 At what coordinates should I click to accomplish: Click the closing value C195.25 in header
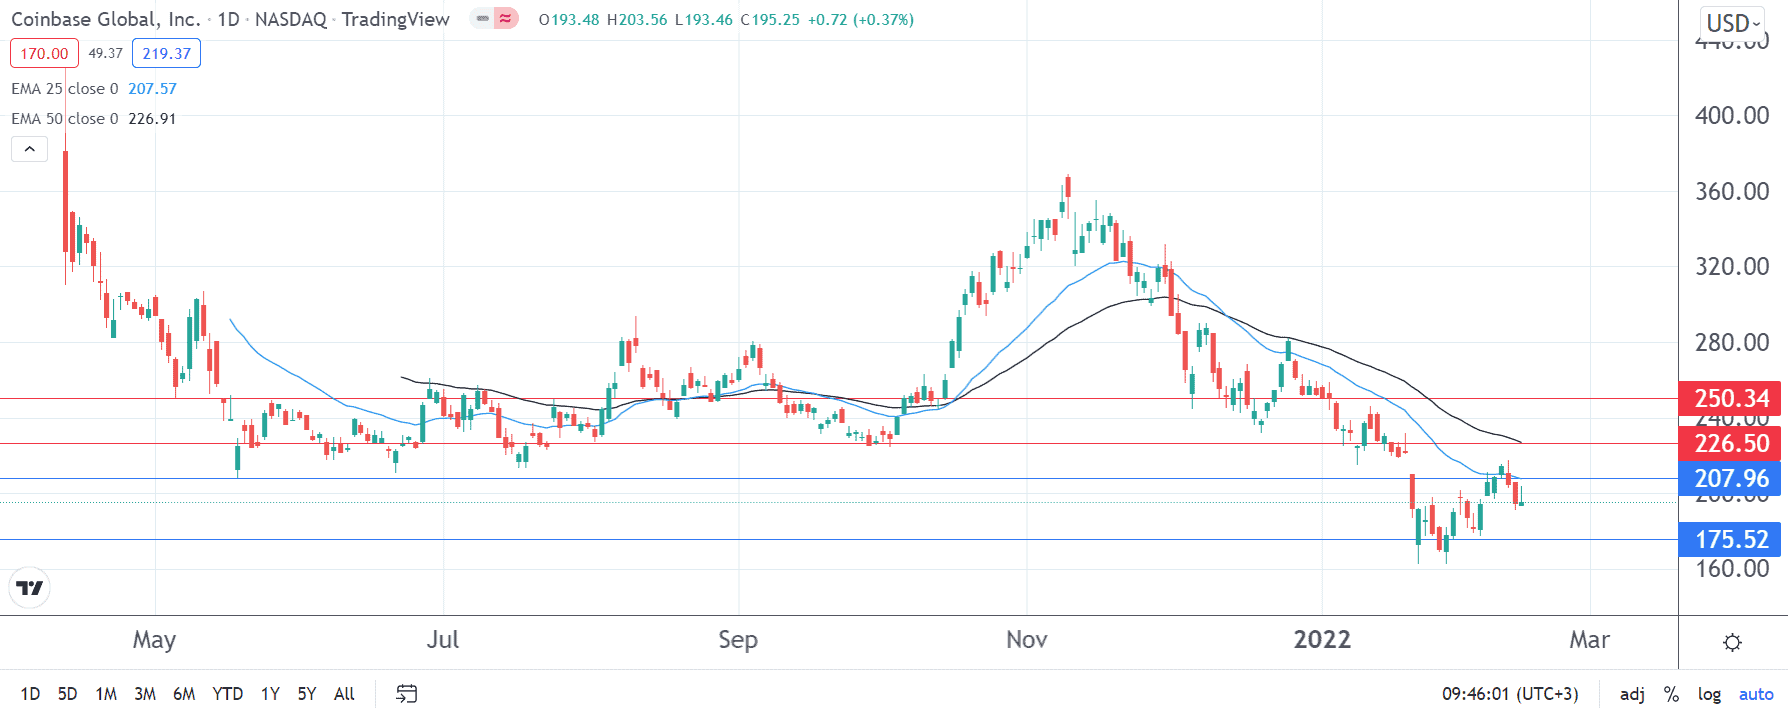[x=770, y=19]
